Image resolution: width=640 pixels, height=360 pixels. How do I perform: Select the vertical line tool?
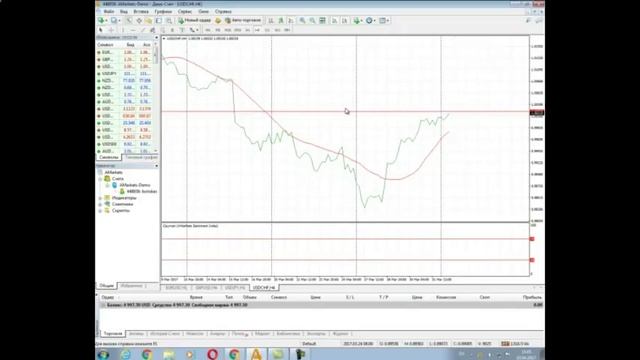[123, 30]
